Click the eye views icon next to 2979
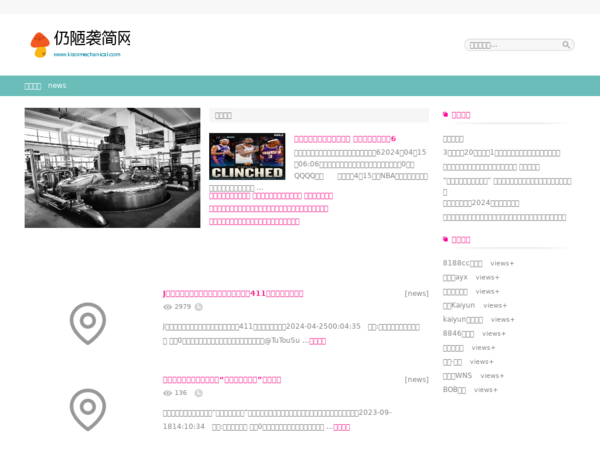The height and width of the screenshot is (450, 600). point(167,307)
